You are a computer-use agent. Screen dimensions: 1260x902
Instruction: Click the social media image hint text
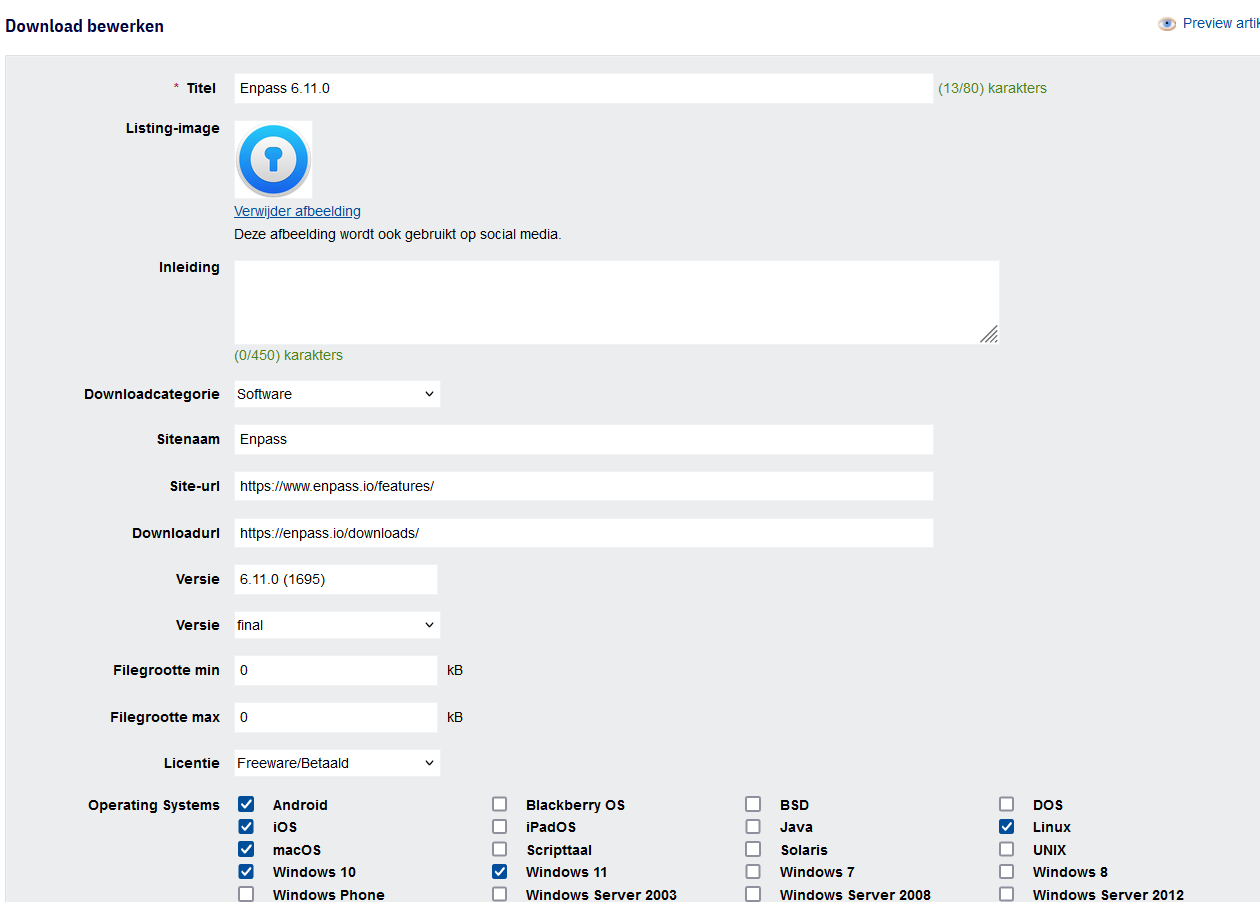click(x=398, y=235)
